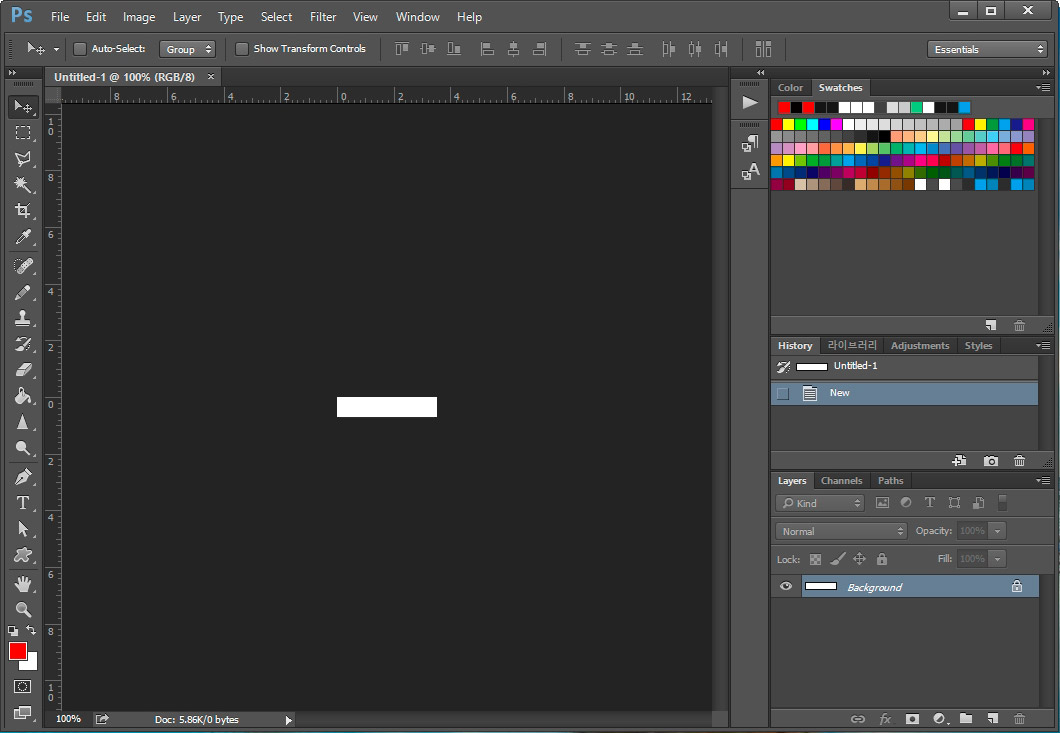Toggle Lock position icon
The image size is (1060, 733).
[x=859, y=559]
